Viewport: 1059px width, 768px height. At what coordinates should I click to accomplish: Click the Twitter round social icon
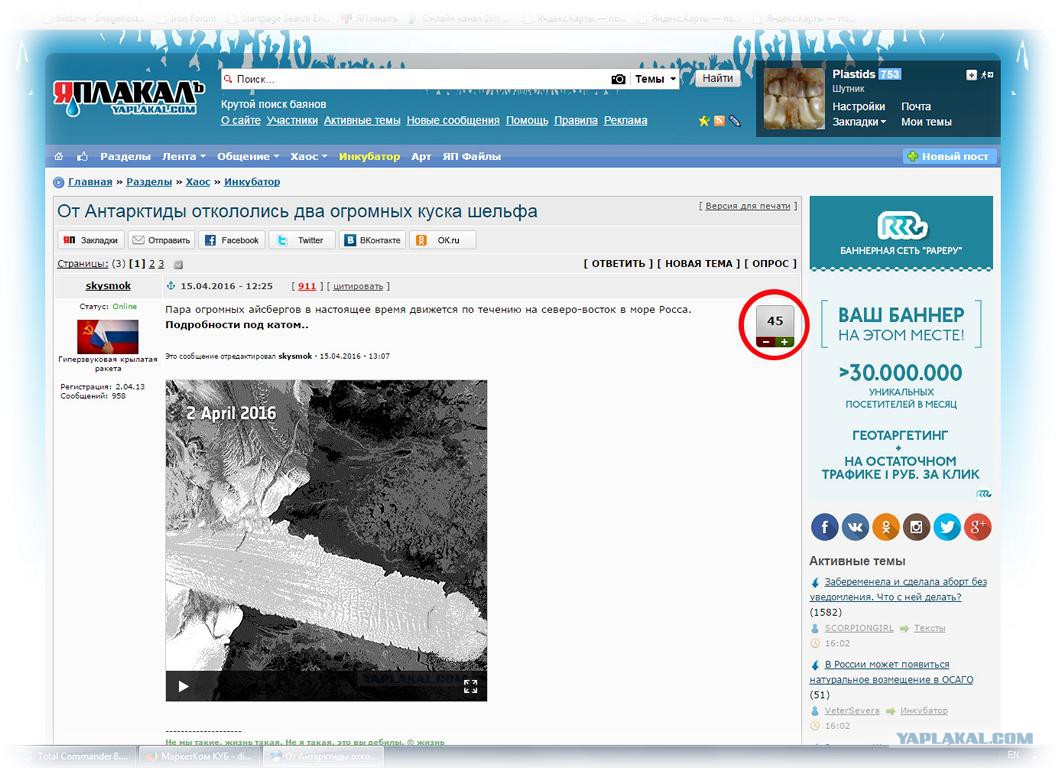(x=947, y=527)
